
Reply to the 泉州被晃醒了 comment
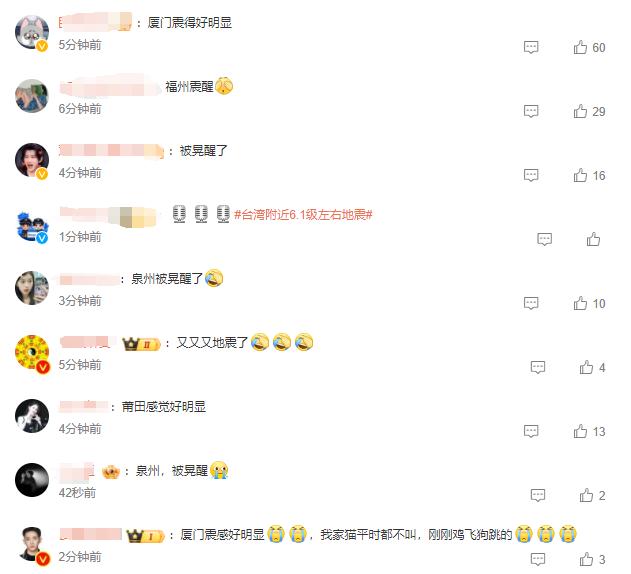(x=531, y=303)
